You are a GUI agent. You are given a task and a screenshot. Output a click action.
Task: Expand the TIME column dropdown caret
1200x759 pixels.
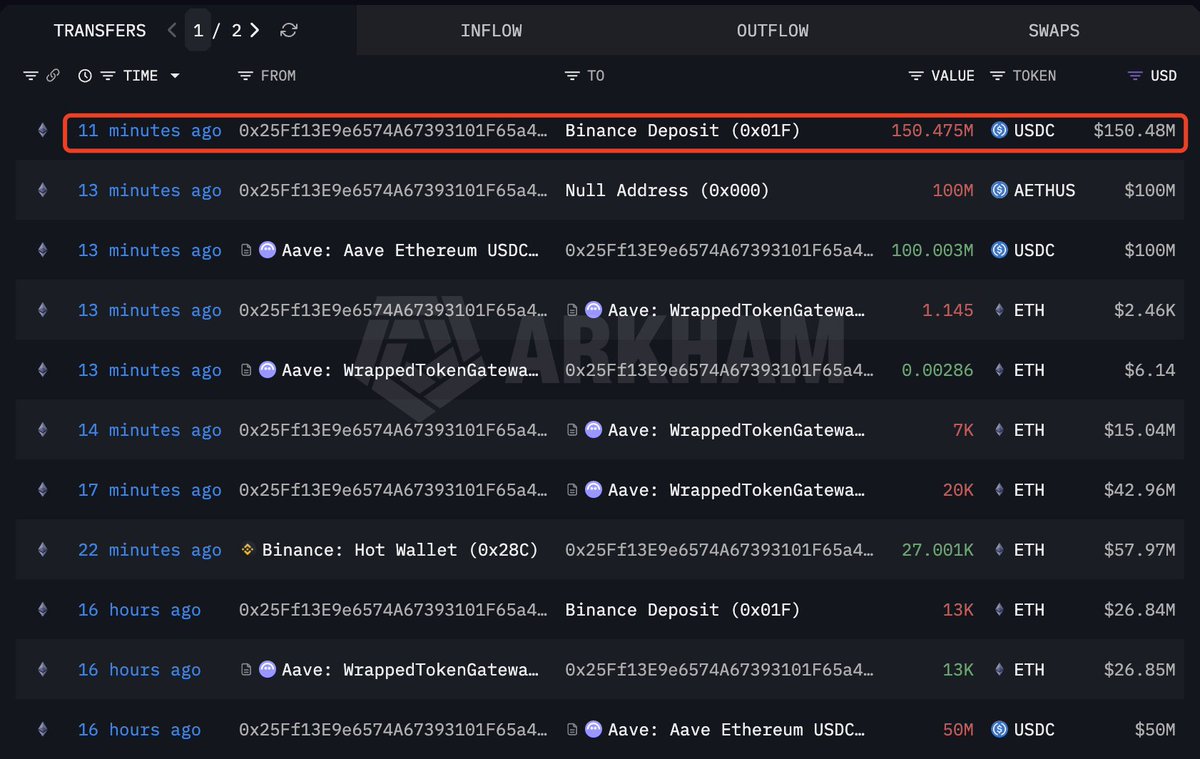(x=175, y=76)
